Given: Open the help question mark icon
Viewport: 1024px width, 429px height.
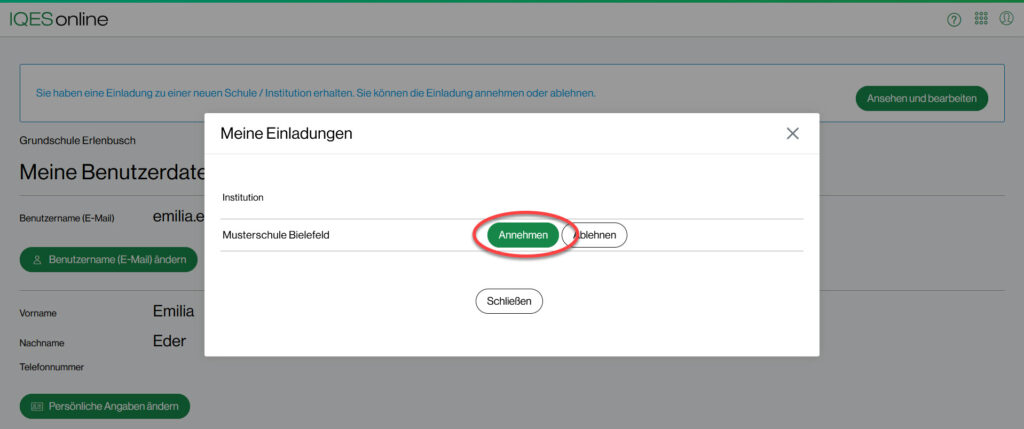Looking at the screenshot, I should (954, 20).
